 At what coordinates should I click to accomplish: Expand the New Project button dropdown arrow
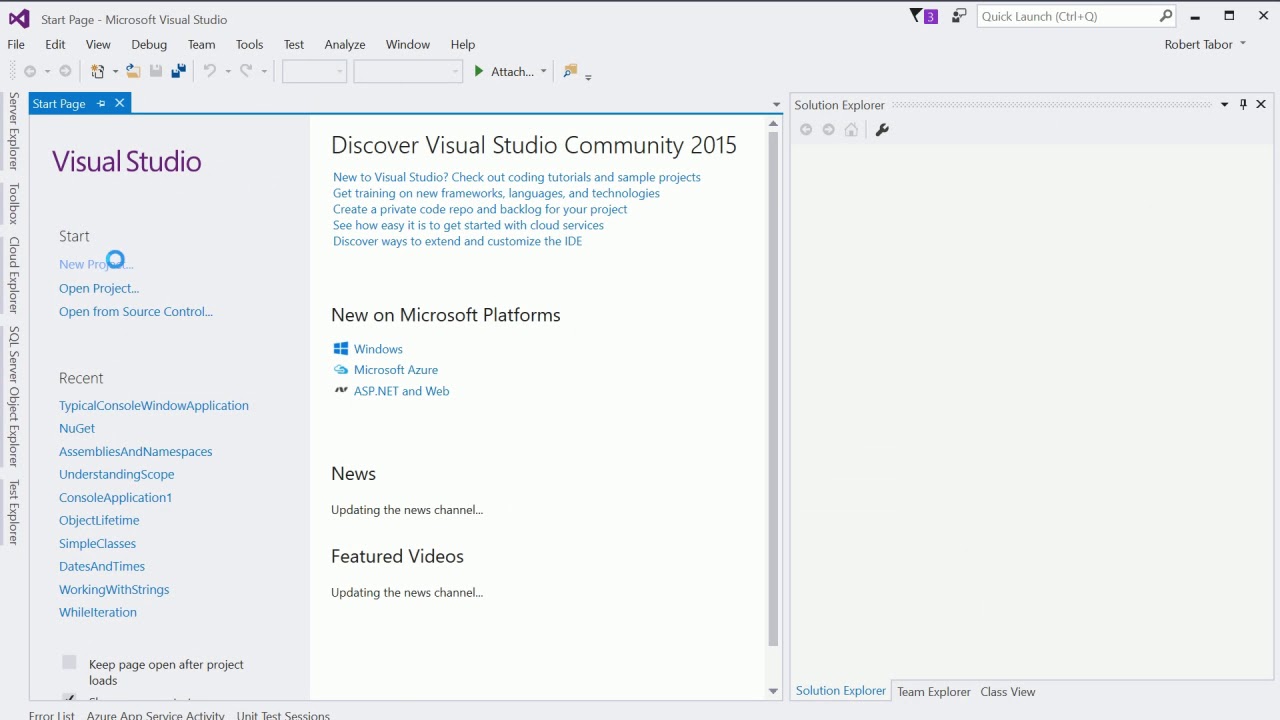115,72
